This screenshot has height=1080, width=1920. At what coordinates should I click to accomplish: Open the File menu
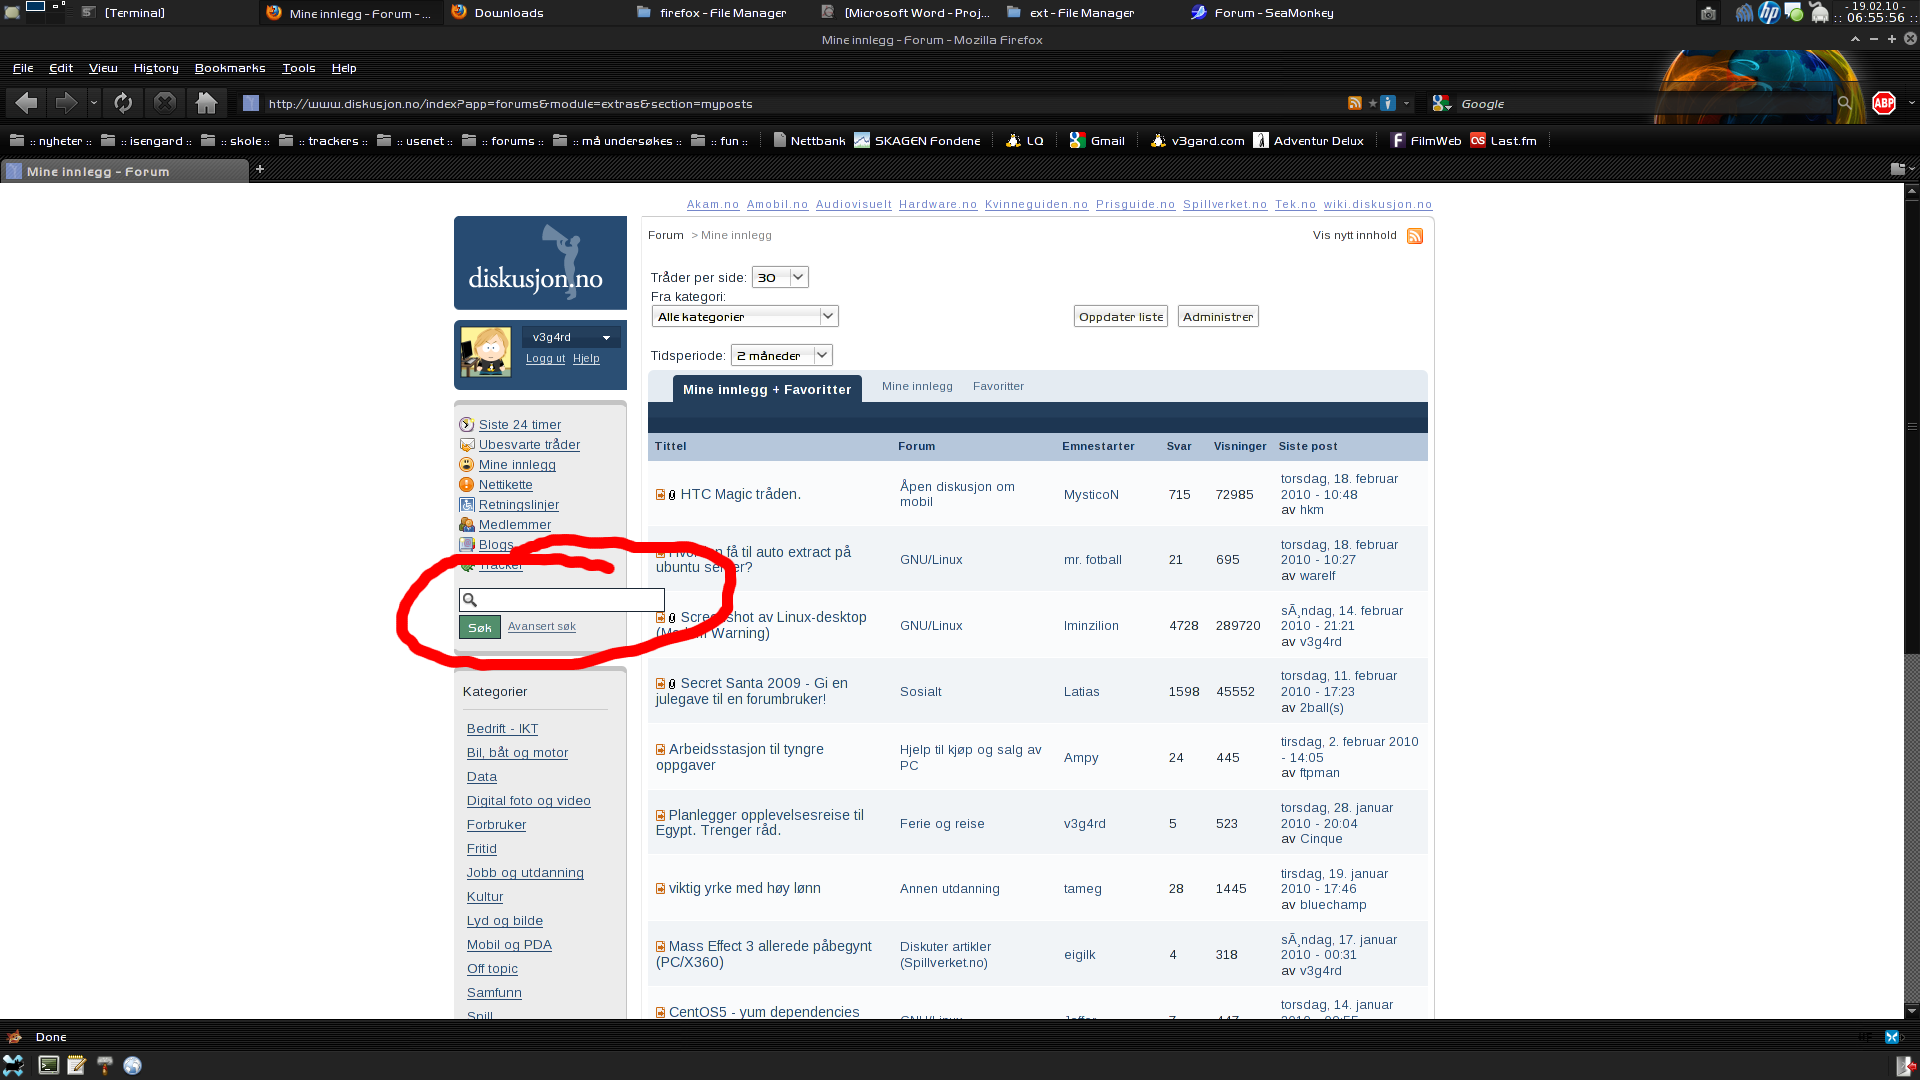coord(23,68)
